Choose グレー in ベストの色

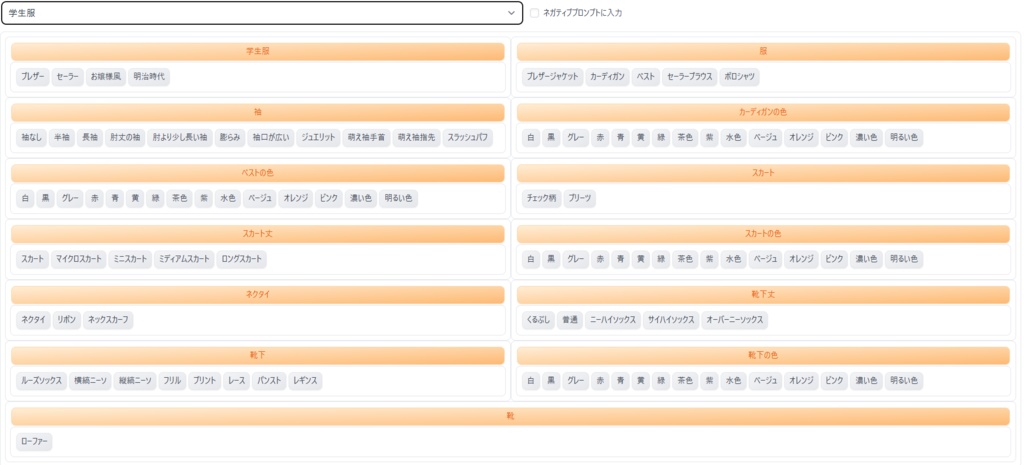coord(70,199)
